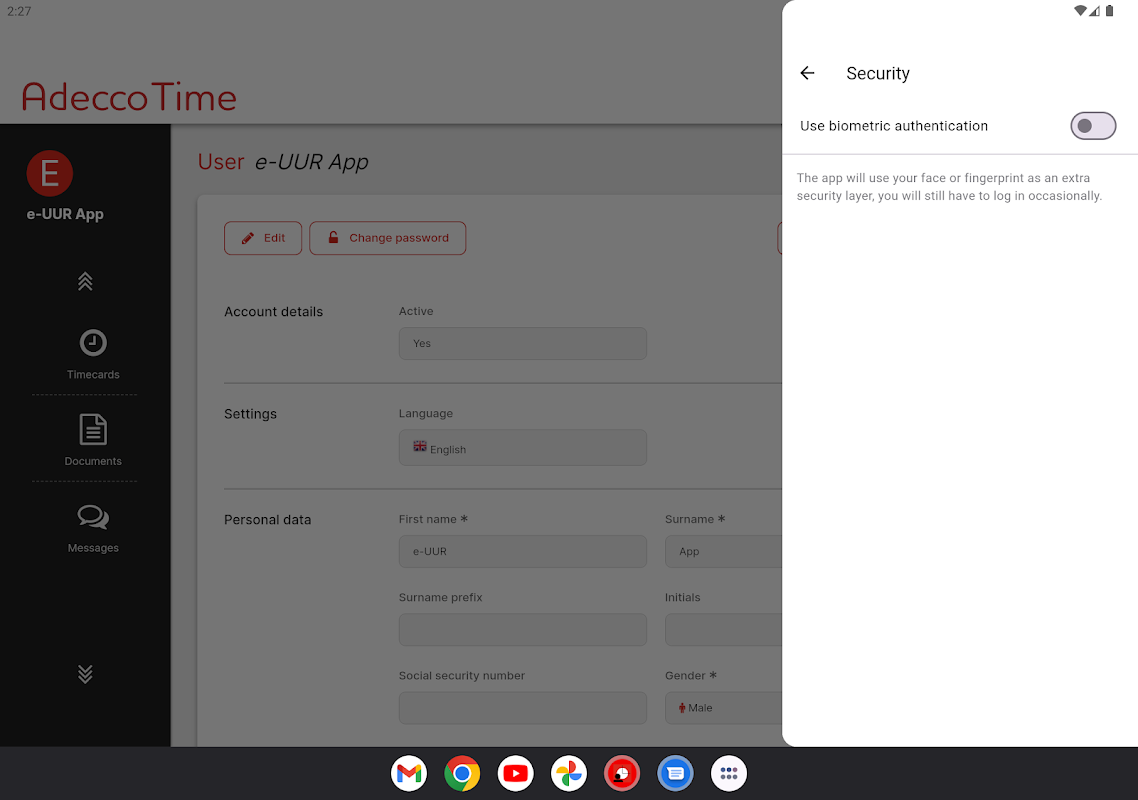Toggle Use biometric authentication switch
Image resolution: width=1138 pixels, height=800 pixels.
(x=1092, y=126)
